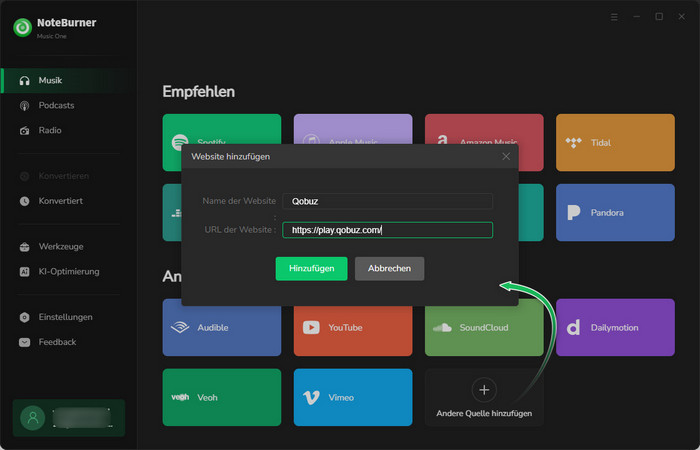Viewport: 700px width, 450px height.
Task: Select the Tidal tile
Action: 615,142
